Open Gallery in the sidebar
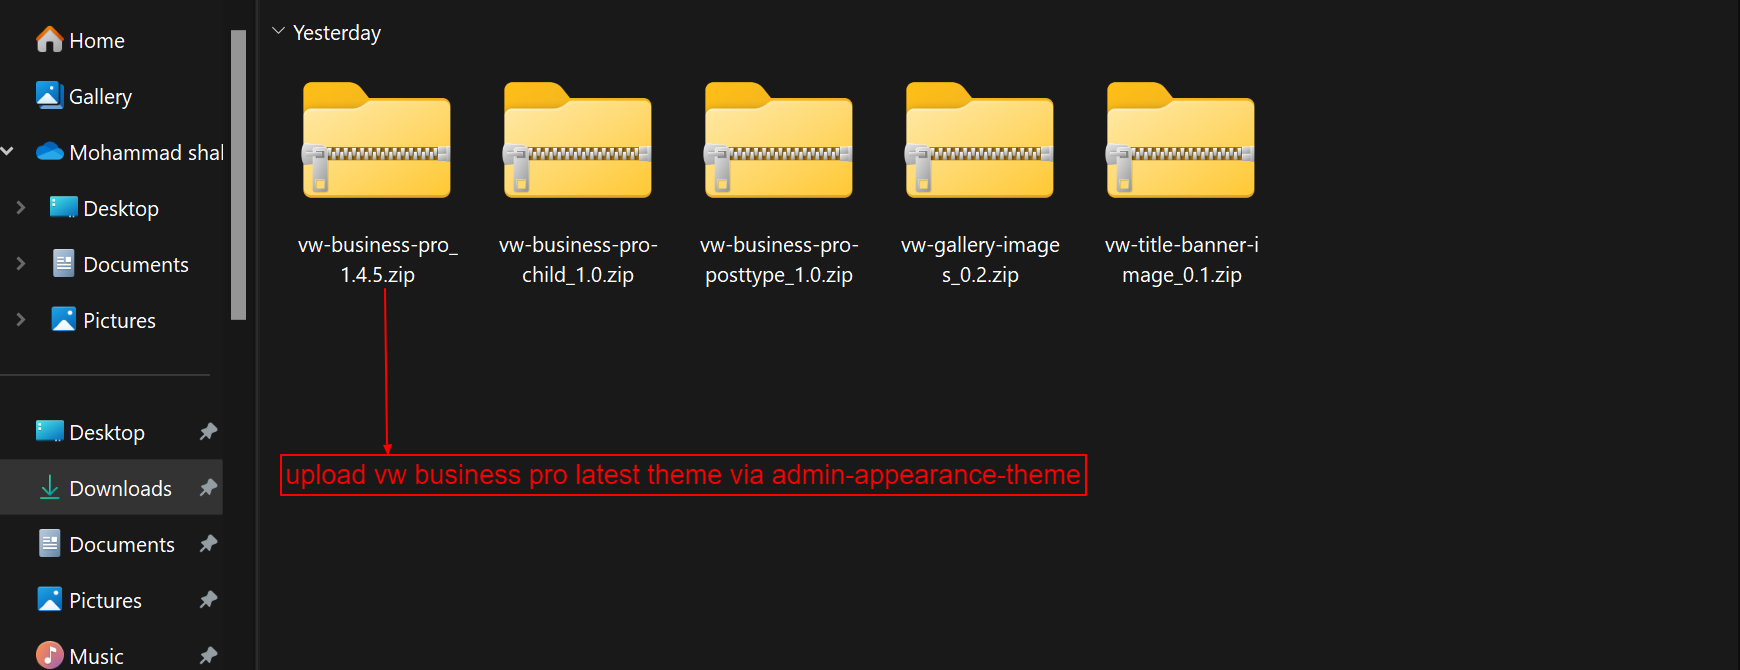1740x670 pixels. 100,96
